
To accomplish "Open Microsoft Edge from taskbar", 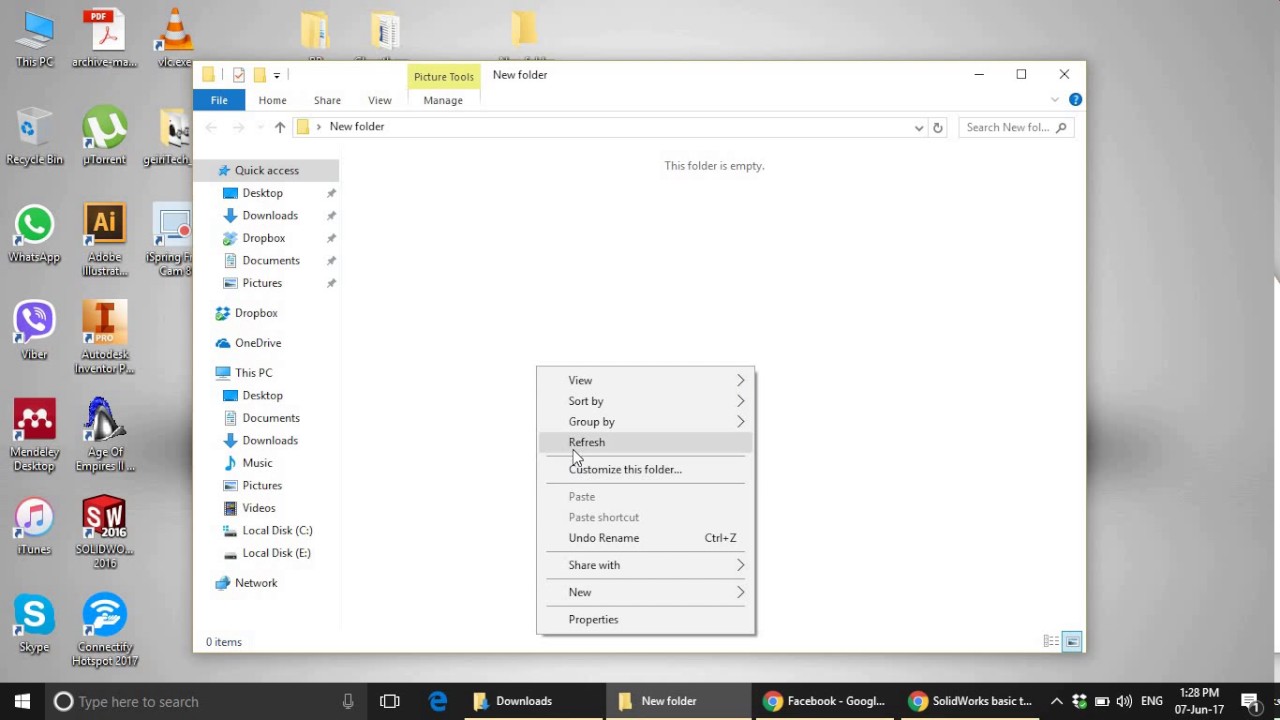I will coord(438,701).
